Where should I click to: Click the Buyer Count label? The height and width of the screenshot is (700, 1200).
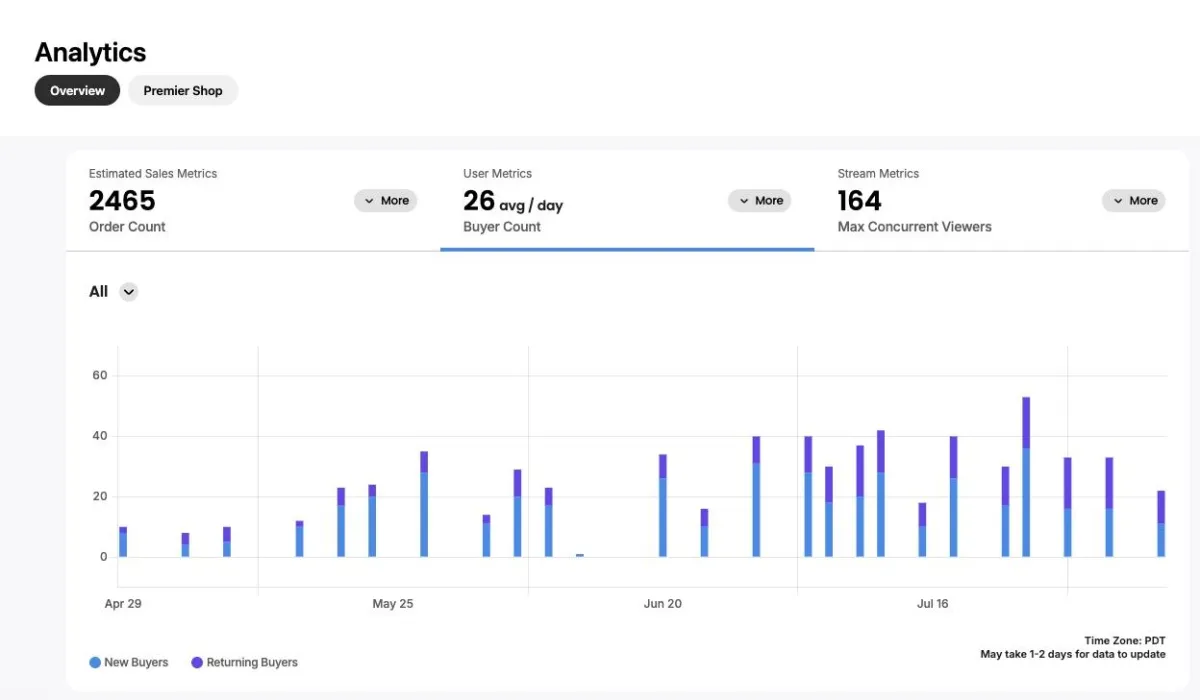[x=502, y=227]
